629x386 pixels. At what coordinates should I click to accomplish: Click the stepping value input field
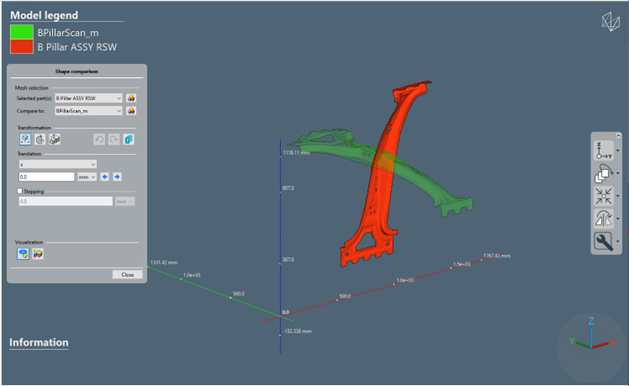tap(66, 201)
